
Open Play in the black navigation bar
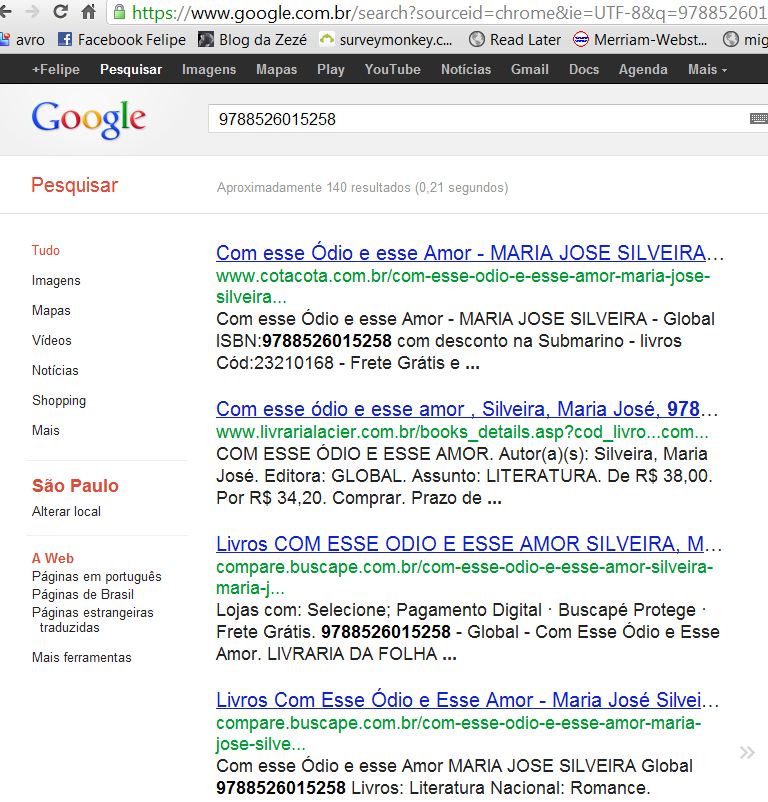pos(331,69)
